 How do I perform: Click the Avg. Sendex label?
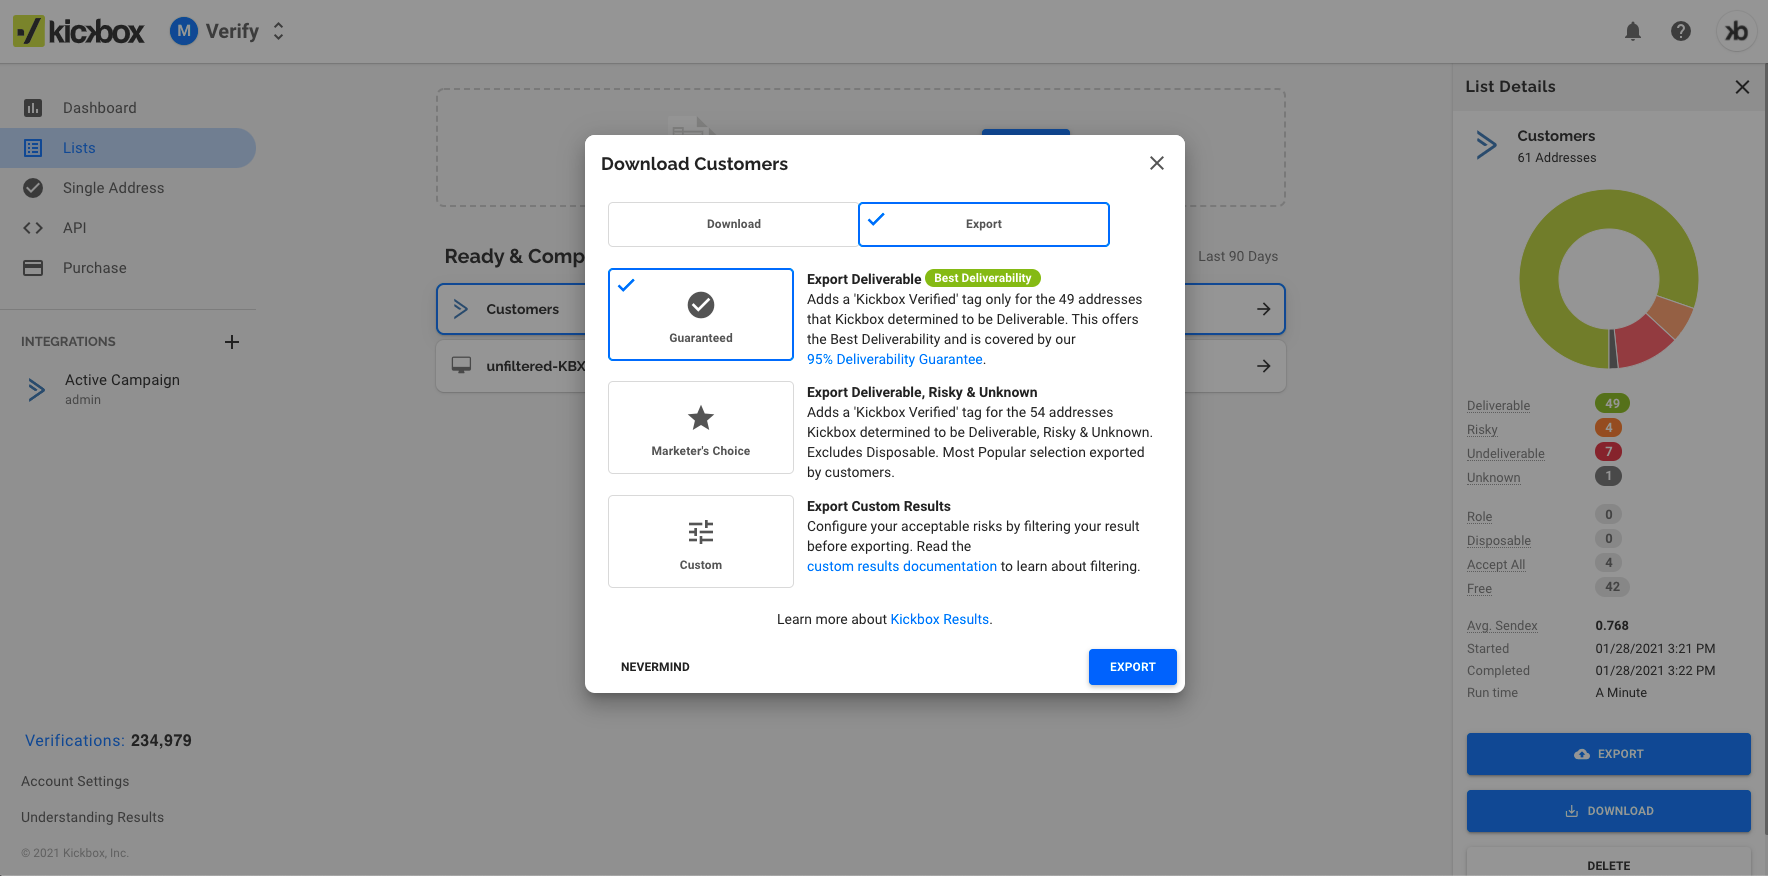pyautogui.click(x=1502, y=625)
